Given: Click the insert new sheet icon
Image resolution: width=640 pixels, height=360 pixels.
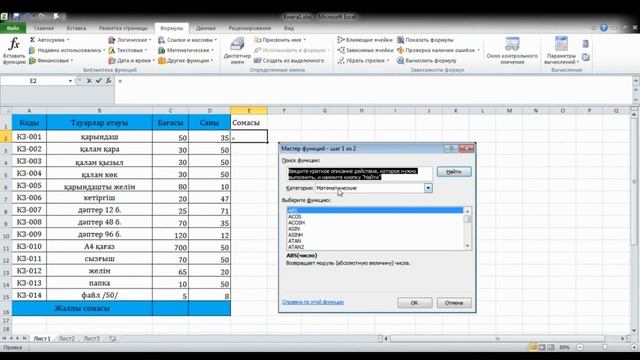Looking at the screenshot, I should coord(112,339).
